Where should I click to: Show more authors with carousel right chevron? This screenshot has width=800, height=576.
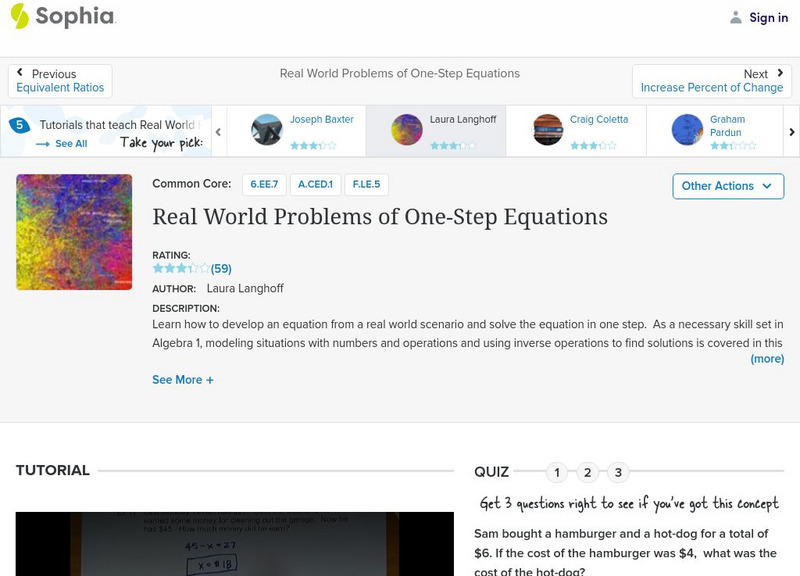791,132
